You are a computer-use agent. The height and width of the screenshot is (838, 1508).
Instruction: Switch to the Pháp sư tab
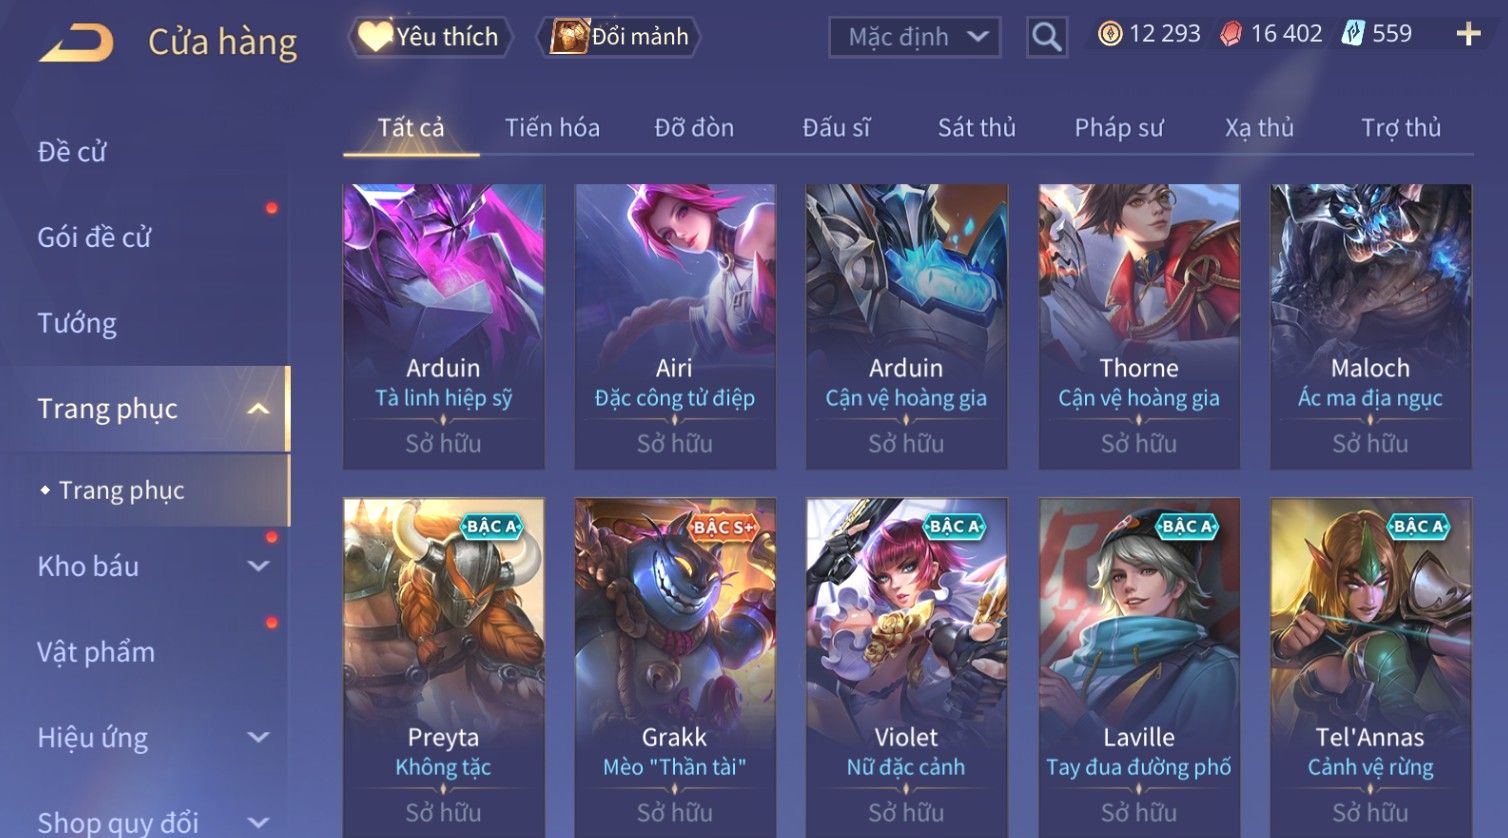(x=1119, y=128)
